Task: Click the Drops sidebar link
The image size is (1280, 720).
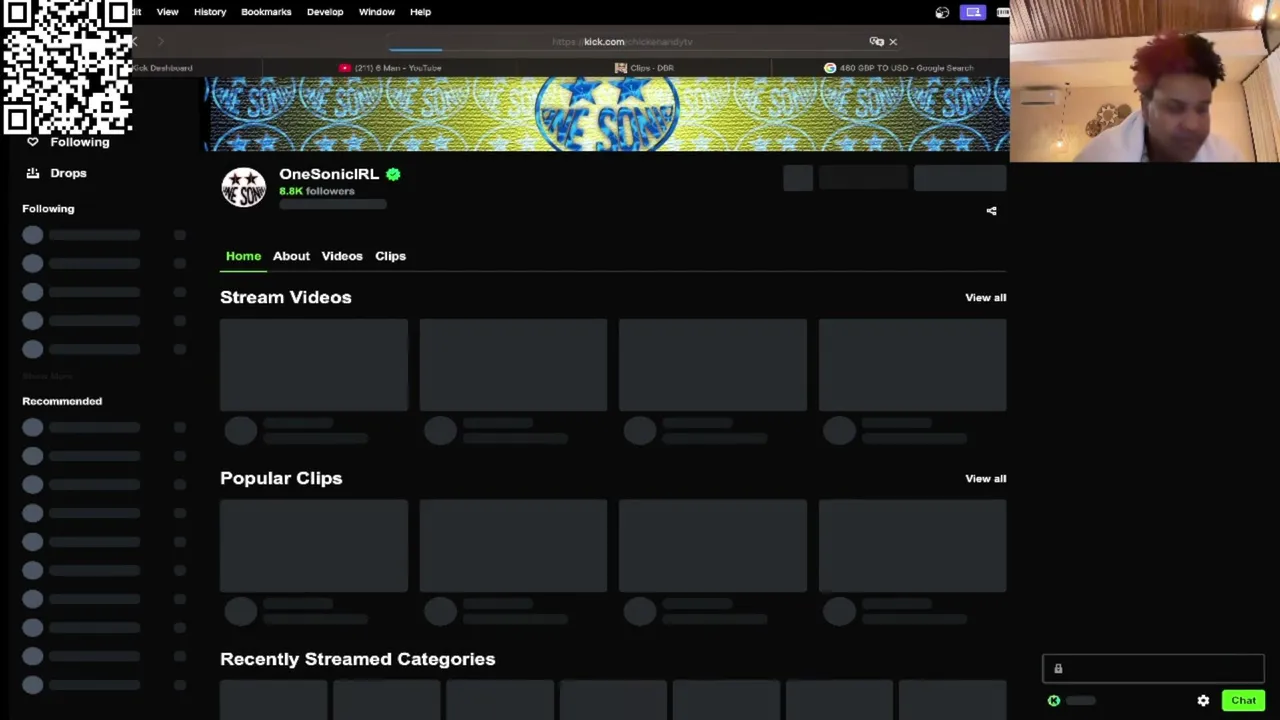Action: (x=68, y=173)
